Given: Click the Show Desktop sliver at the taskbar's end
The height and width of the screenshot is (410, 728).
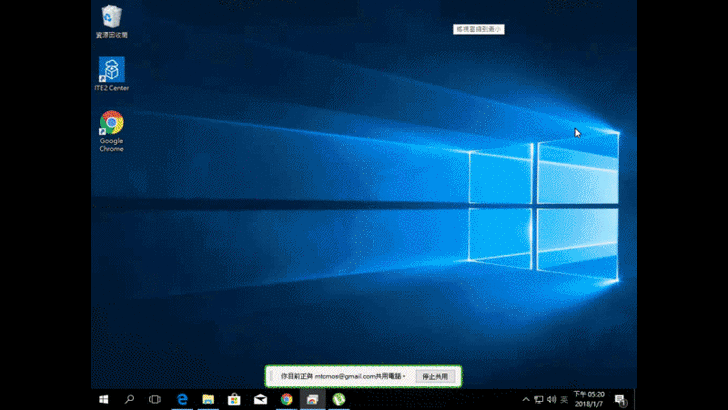Looking at the screenshot, I should tap(635, 399).
